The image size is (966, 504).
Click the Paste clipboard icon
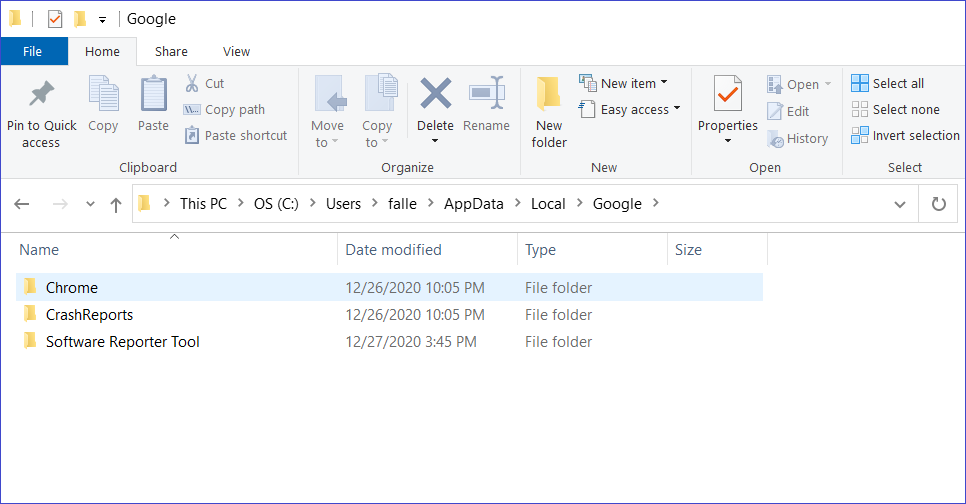pos(153,93)
